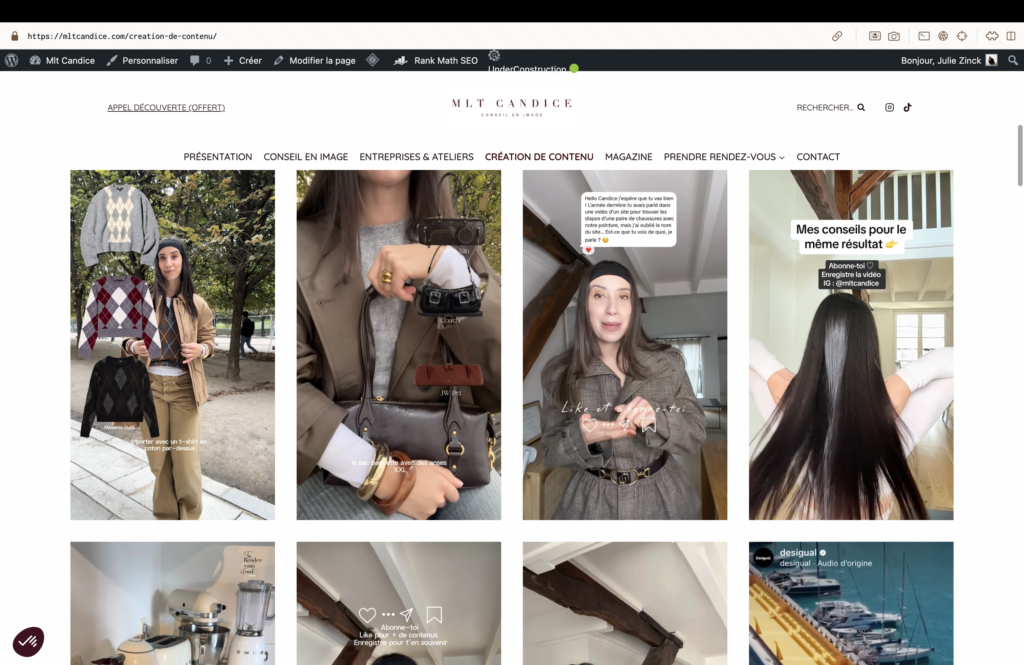1024x665 pixels.
Task: Open Conseil en image nav item
Action: click(x=306, y=157)
